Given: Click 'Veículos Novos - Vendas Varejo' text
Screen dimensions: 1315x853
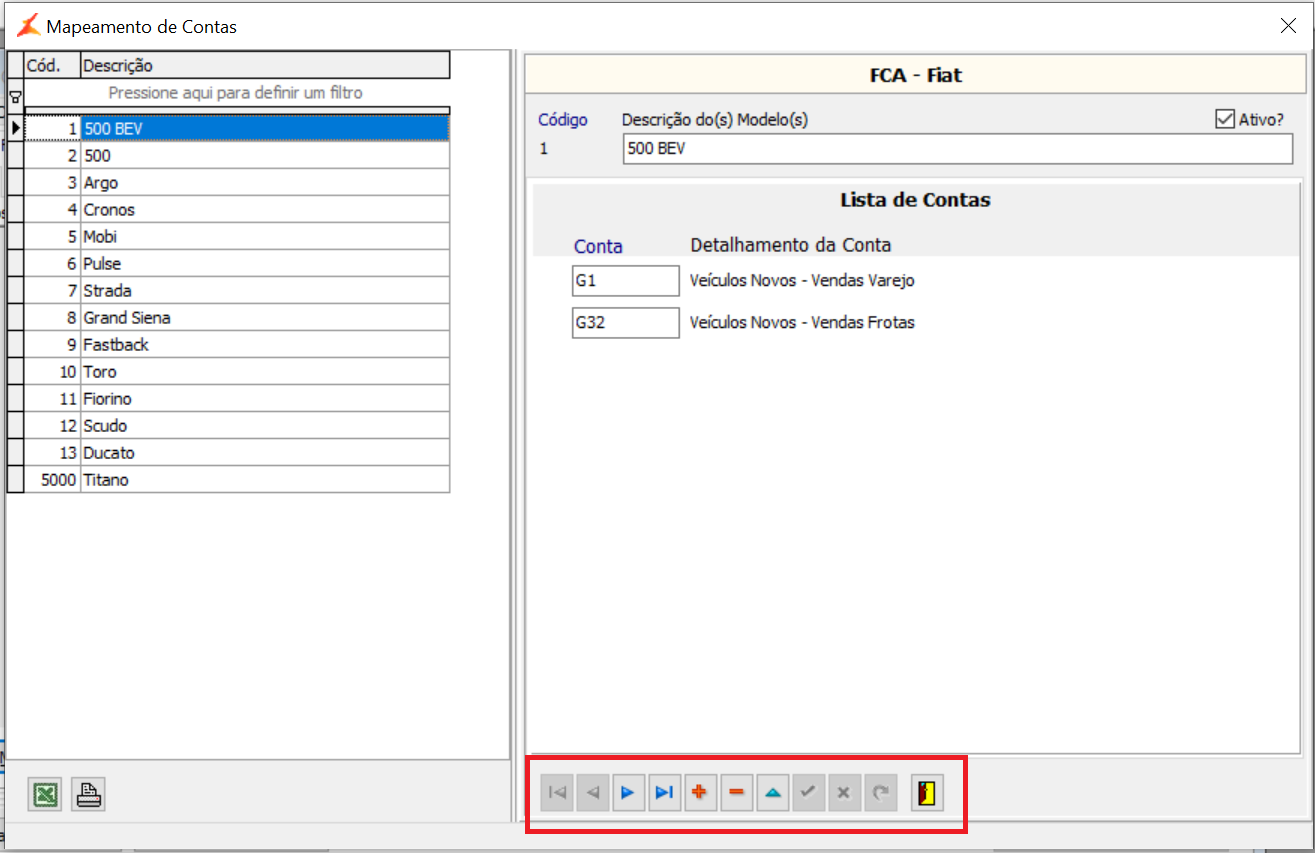Looking at the screenshot, I should pos(802,281).
